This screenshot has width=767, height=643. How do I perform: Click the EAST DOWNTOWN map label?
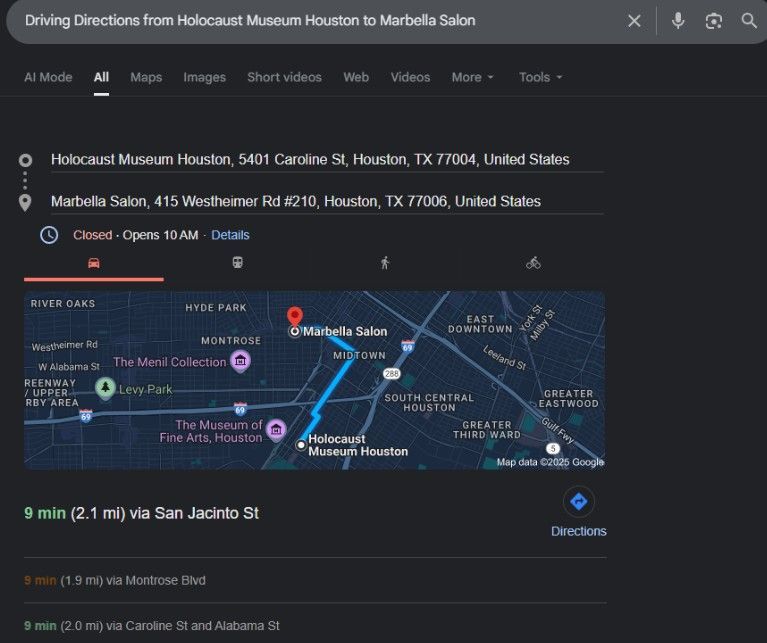point(480,324)
